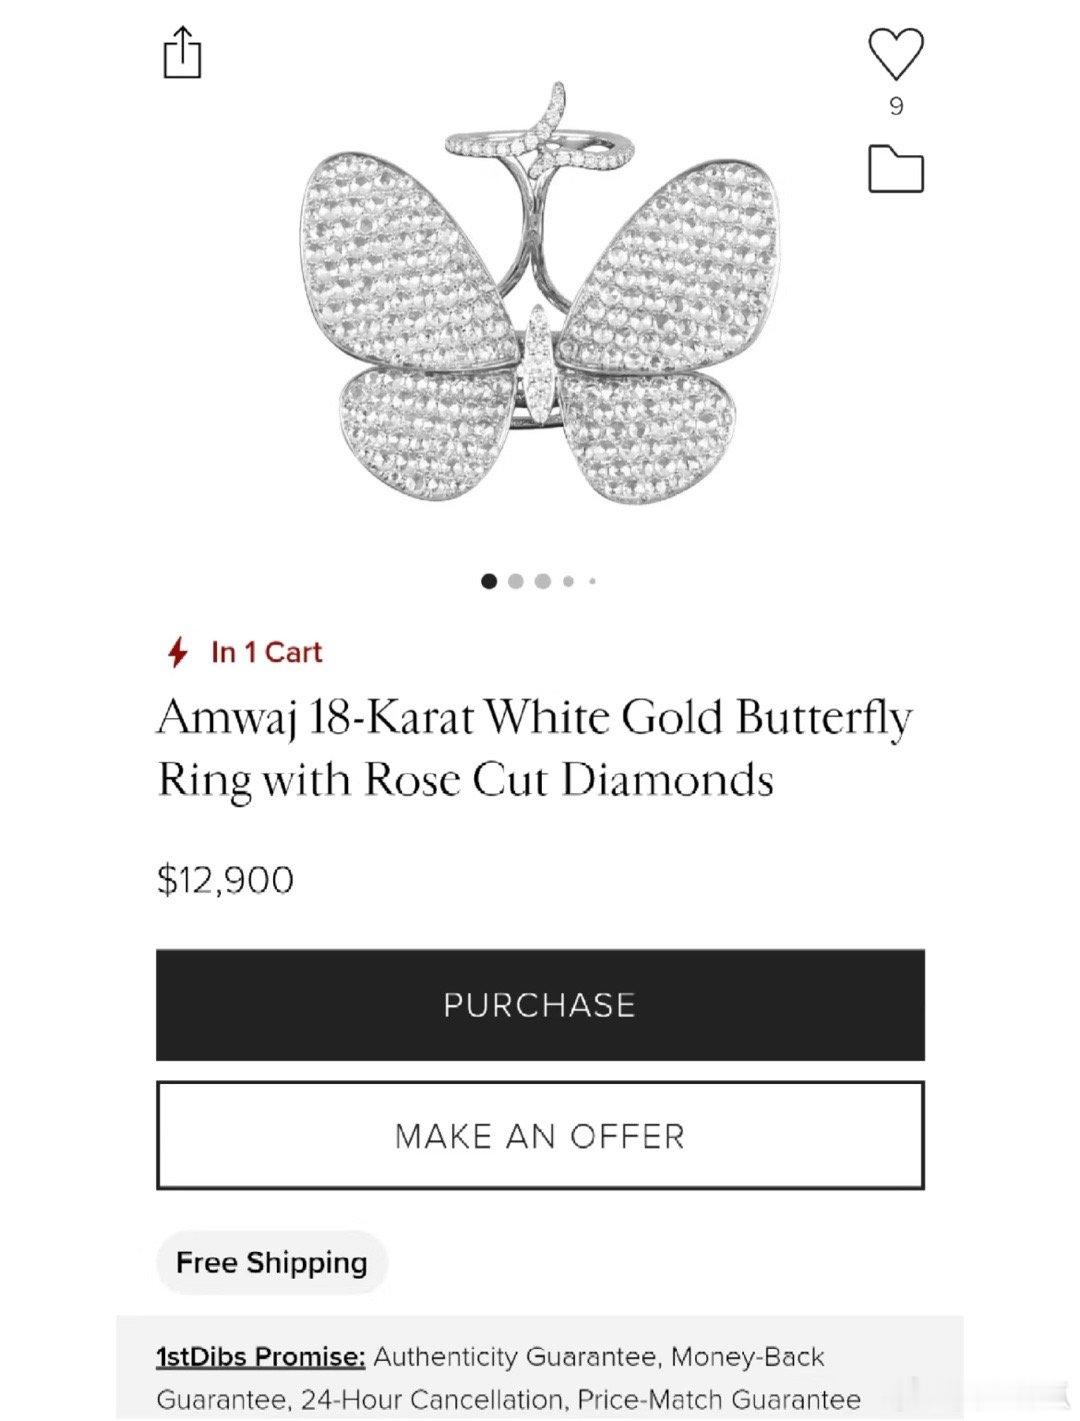The height and width of the screenshot is (1421, 1080).
Task: Favorite the item with heart icon
Action: (896, 53)
